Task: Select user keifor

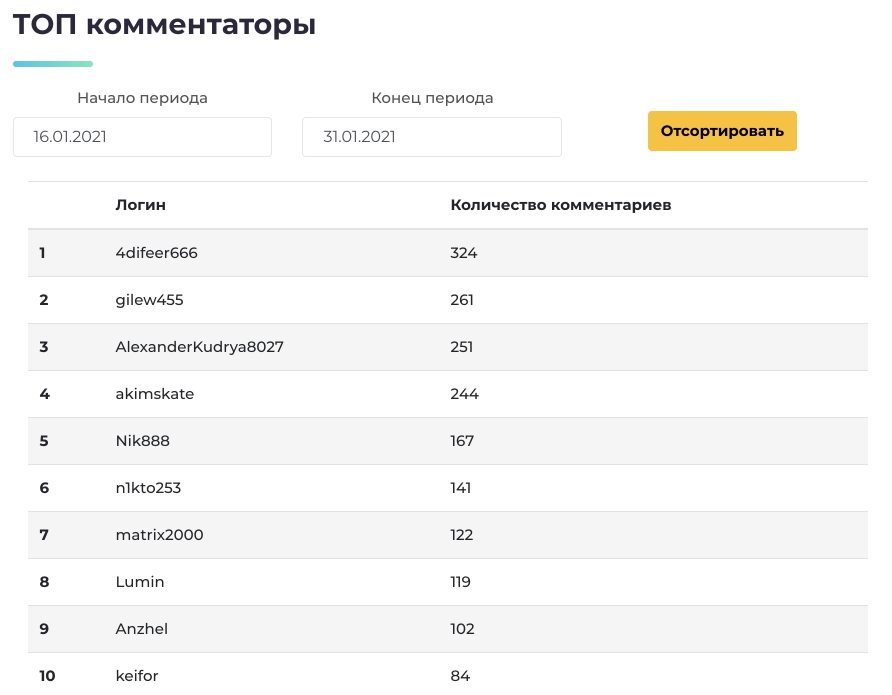Action: coord(137,676)
